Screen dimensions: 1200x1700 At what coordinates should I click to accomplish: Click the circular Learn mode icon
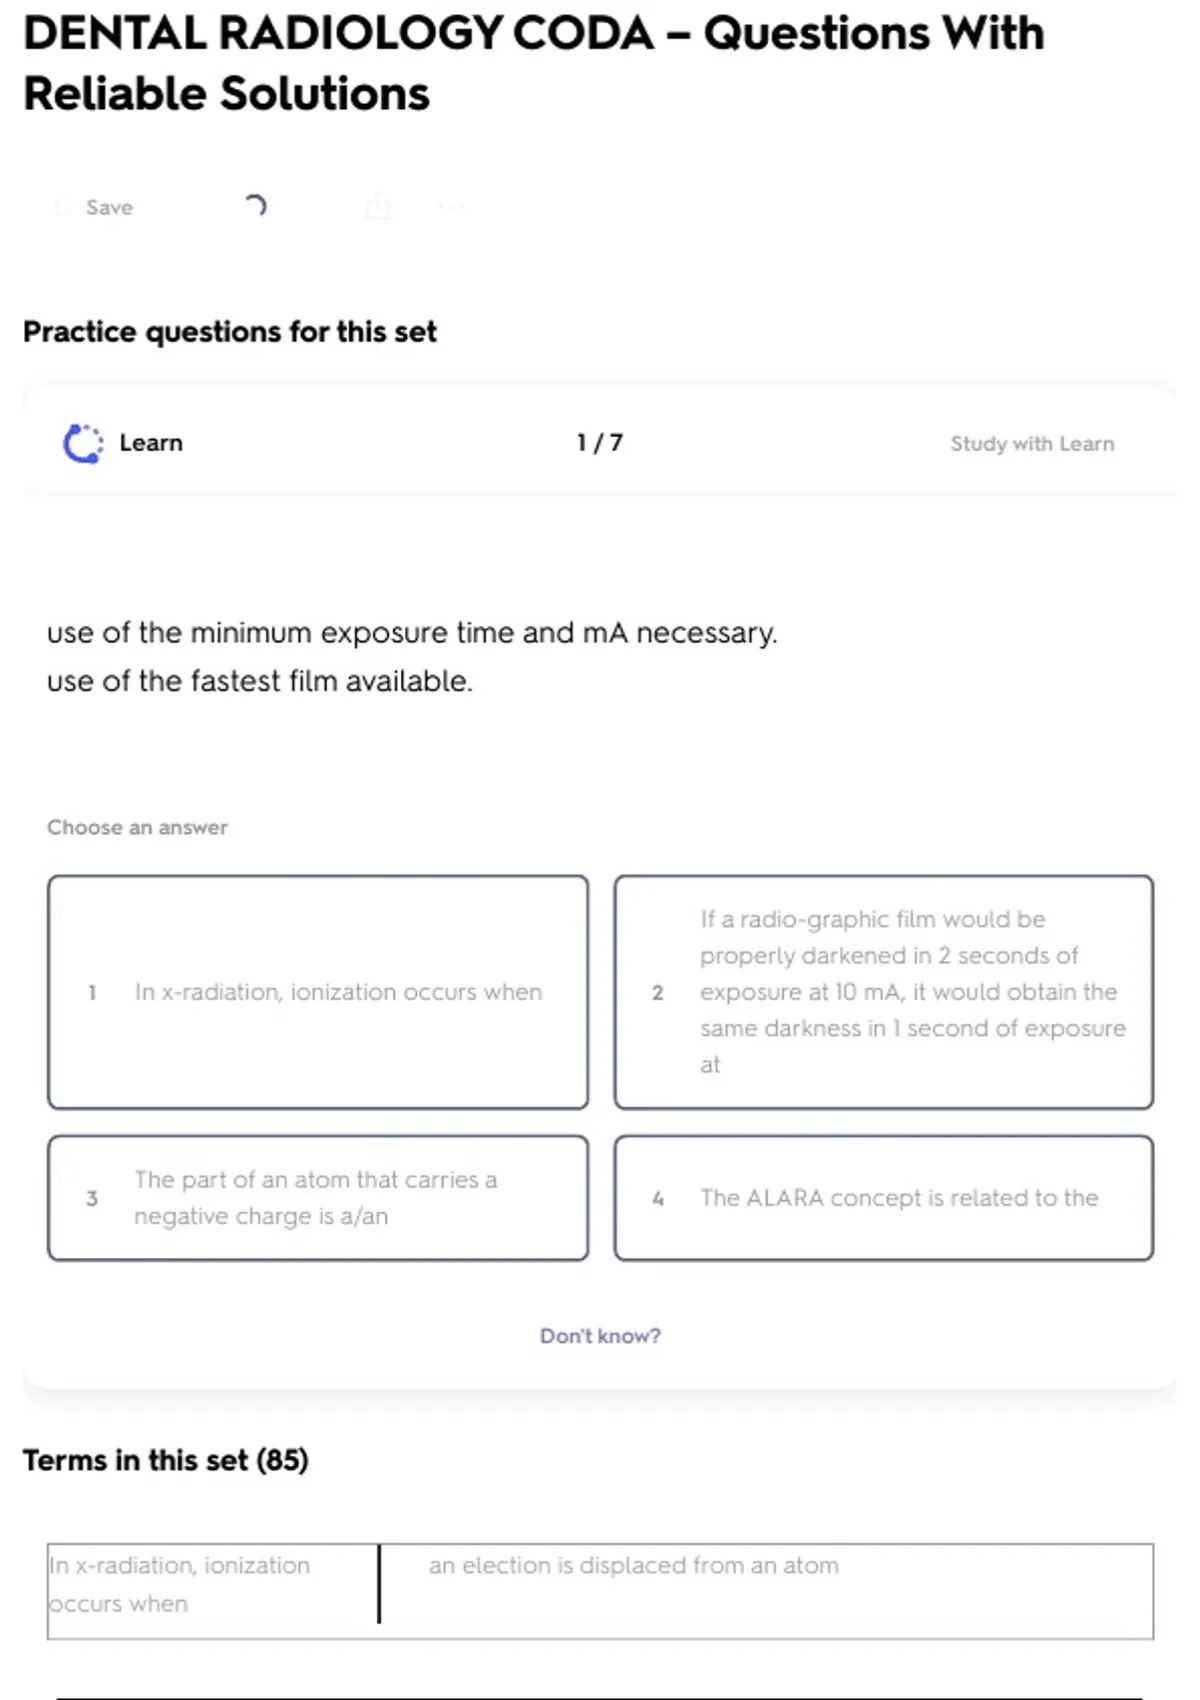click(x=83, y=444)
